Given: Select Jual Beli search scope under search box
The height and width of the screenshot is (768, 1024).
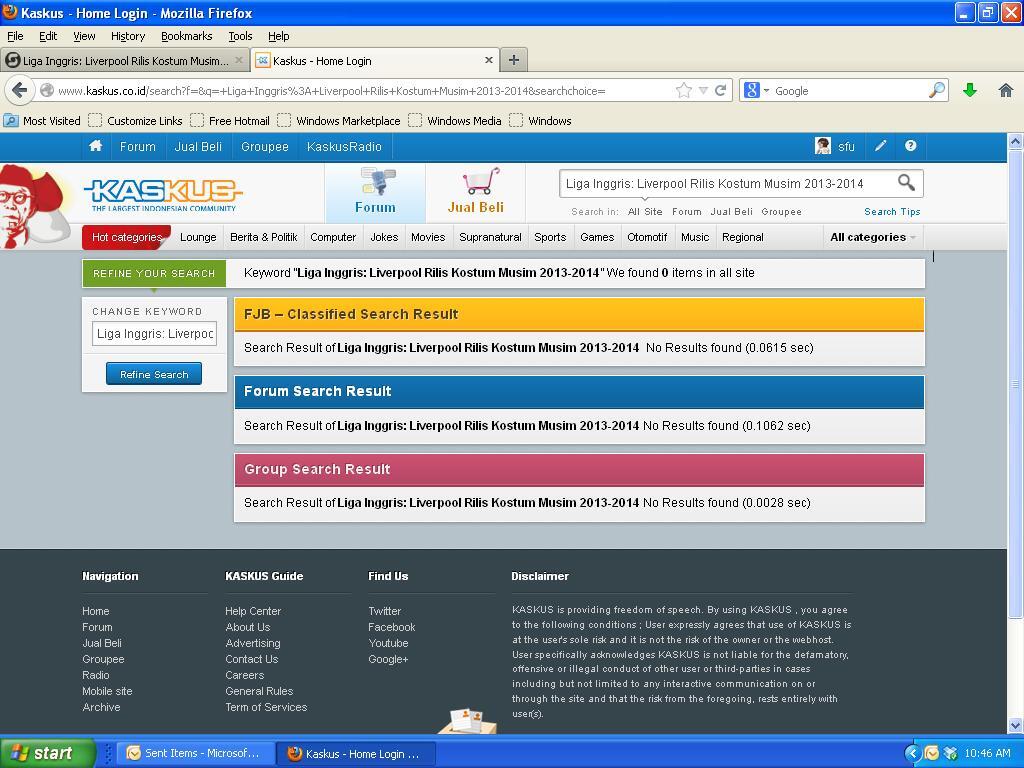Looking at the screenshot, I should (731, 212).
